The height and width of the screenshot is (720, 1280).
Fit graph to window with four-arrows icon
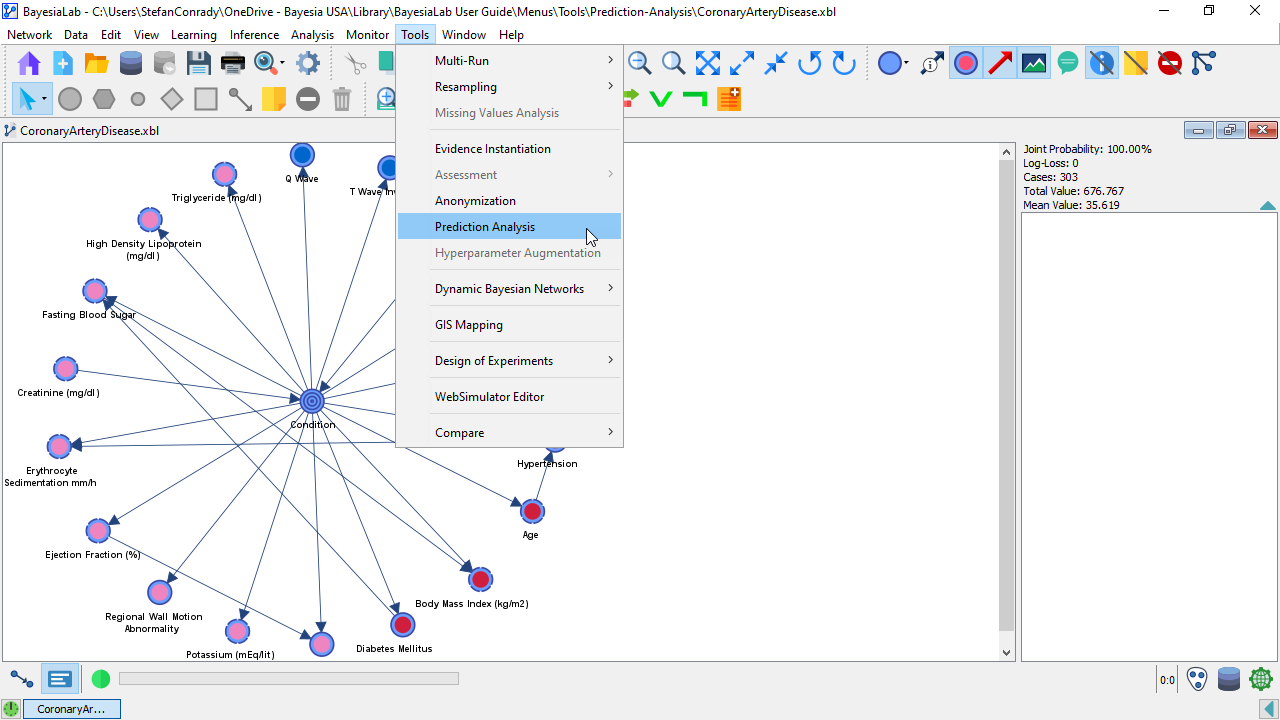(x=708, y=64)
